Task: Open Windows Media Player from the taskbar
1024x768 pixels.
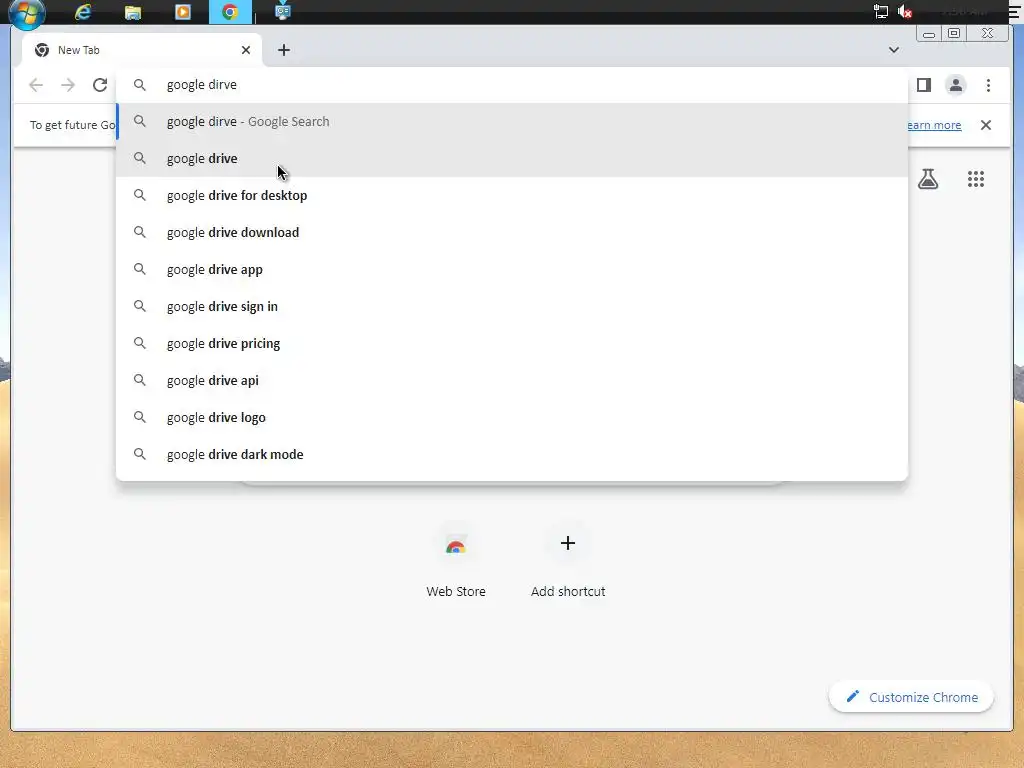Action: tap(183, 12)
